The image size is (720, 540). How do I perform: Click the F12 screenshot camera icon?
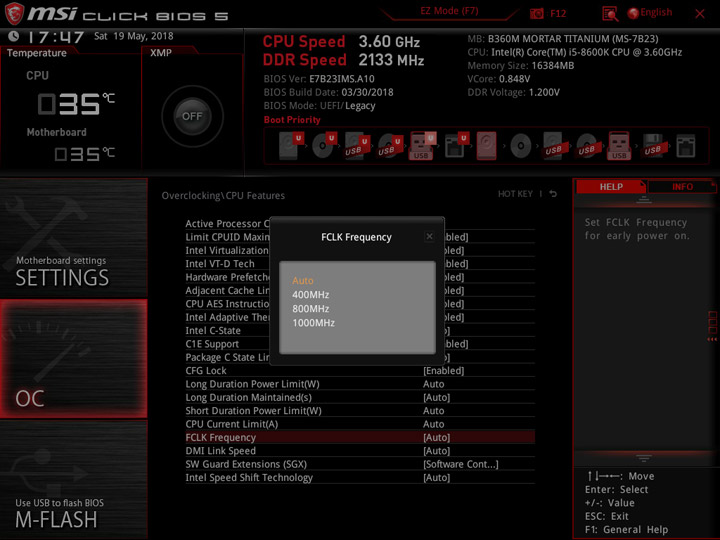536,13
